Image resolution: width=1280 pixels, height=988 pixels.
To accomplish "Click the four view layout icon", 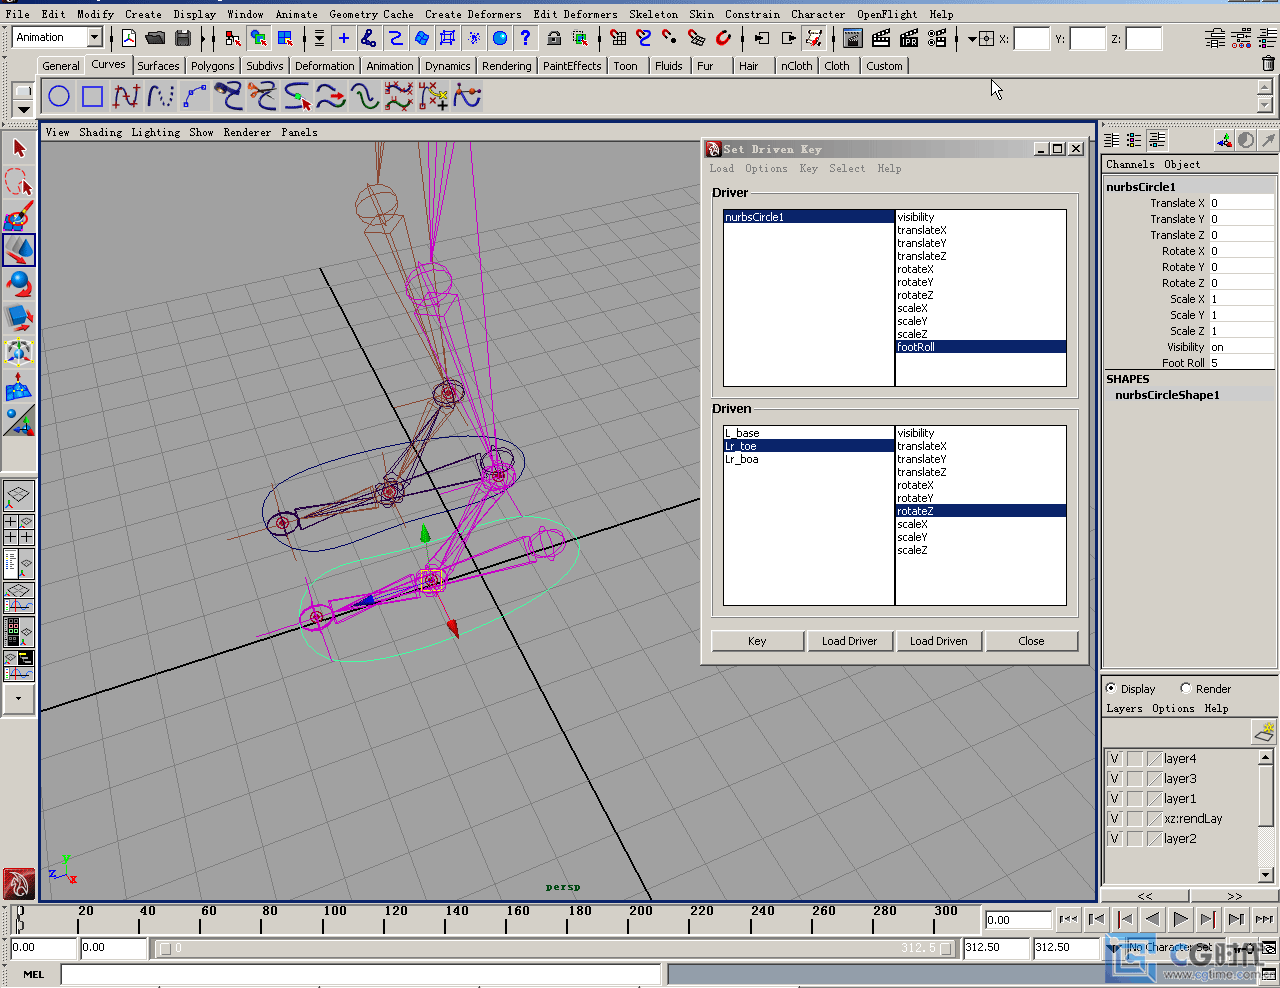I will pyautogui.click(x=19, y=529).
